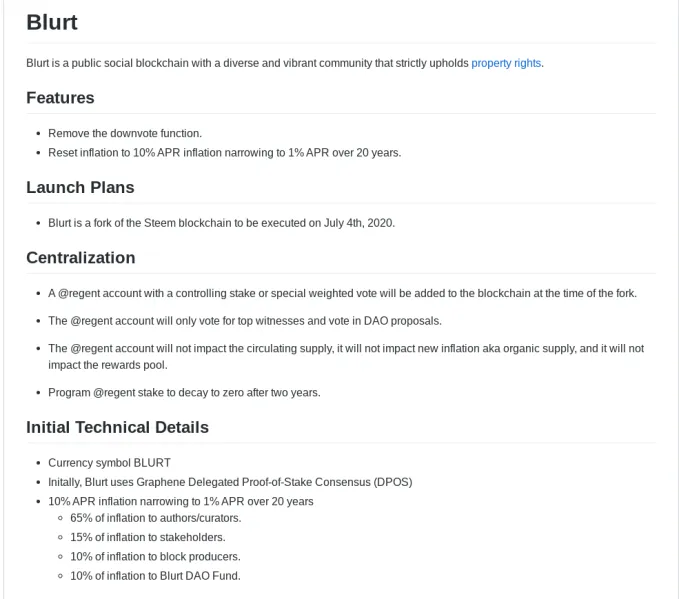This screenshot has height=599, width=679.
Task: Click '15% of inflation to stakeholders'
Action: (148, 537)
